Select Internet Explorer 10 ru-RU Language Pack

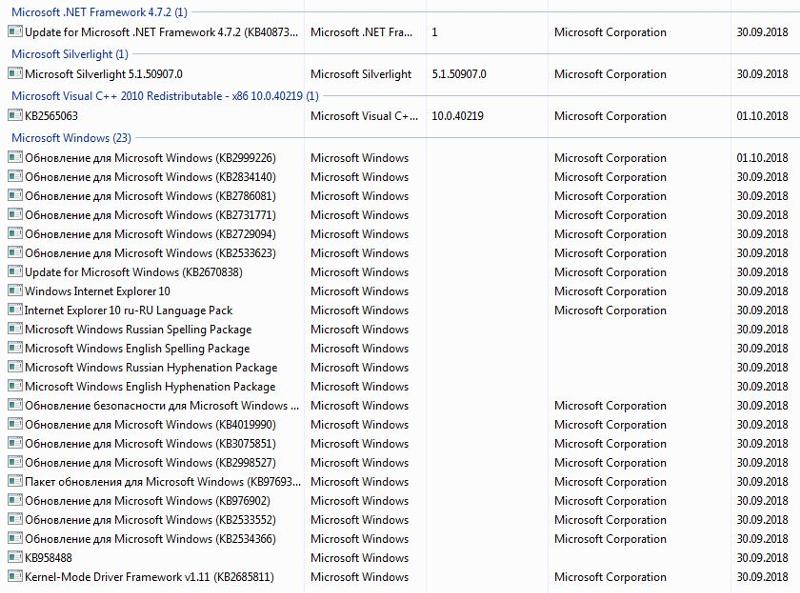click(x=129, y=310)
